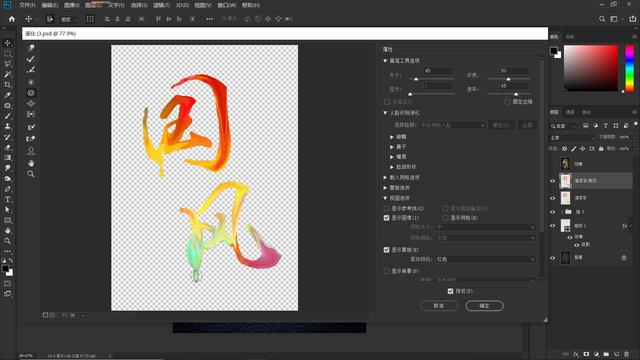640x360 pixels.
Task: Open the 窗口 (Window) menu
Action: tap(227, 5)
